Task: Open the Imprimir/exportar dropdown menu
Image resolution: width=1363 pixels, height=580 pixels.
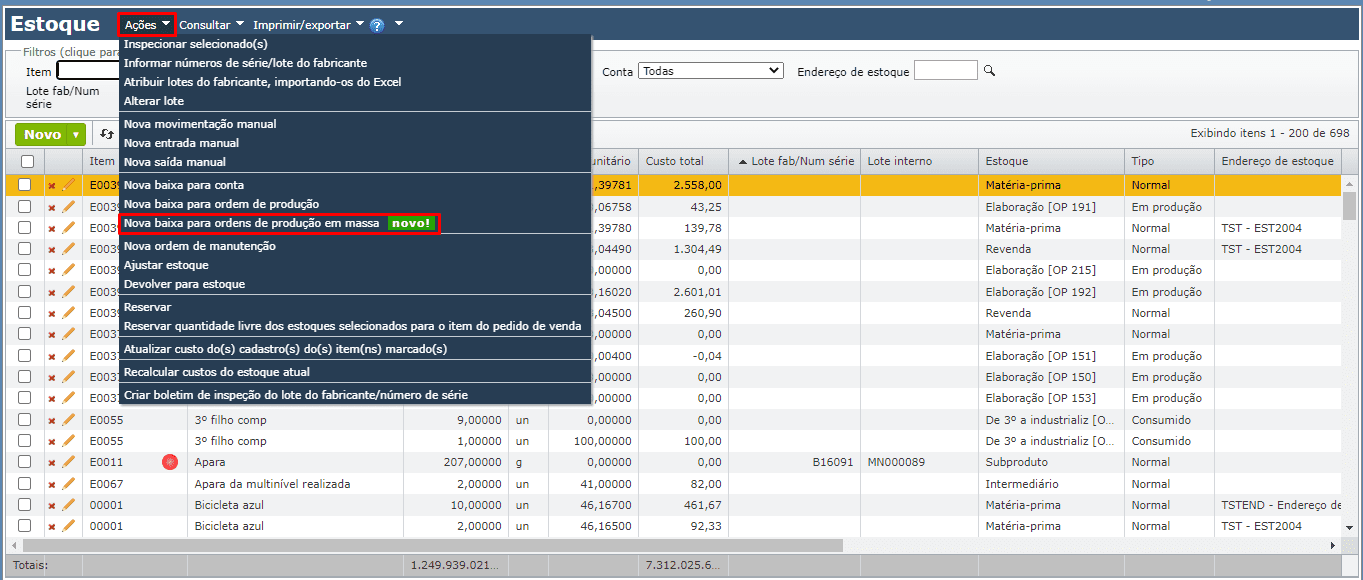Action: [308, 24]
